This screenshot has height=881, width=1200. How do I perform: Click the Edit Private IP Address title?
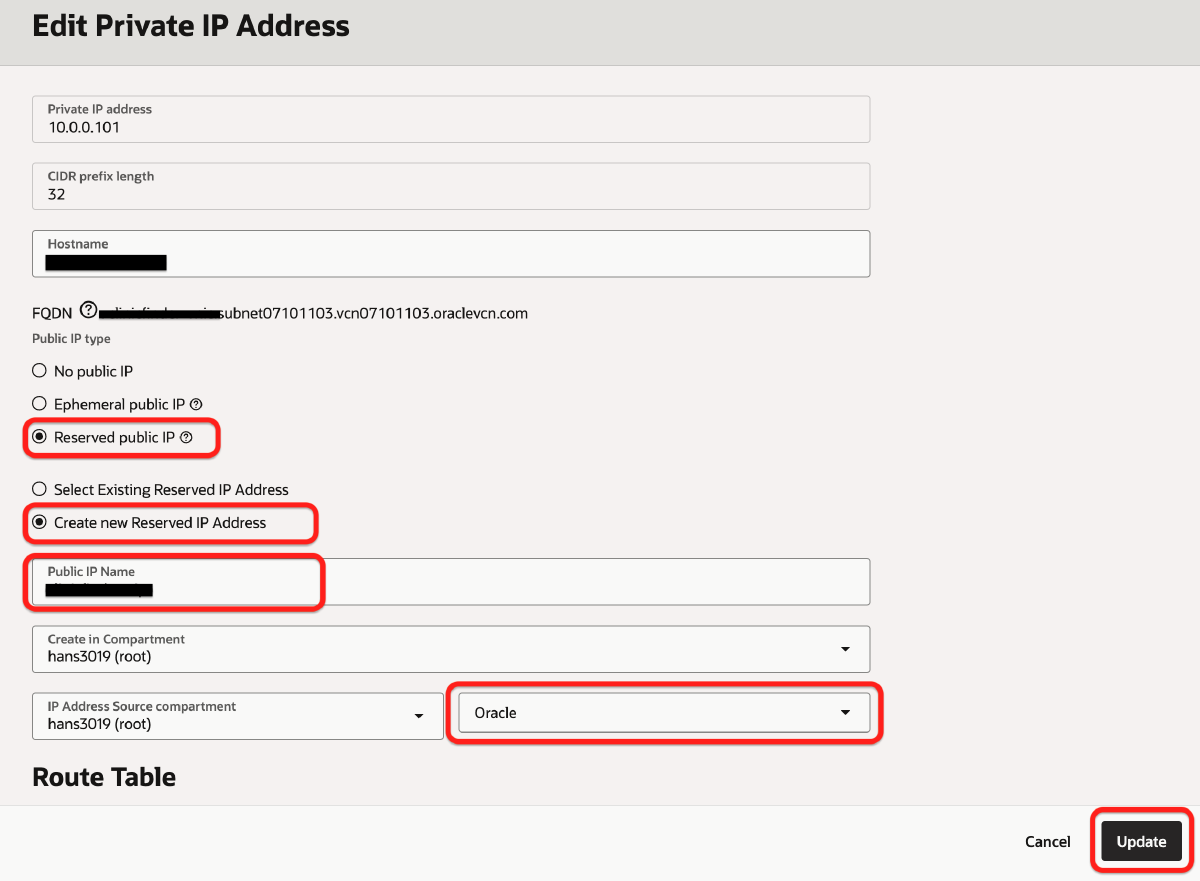point(191,26)
